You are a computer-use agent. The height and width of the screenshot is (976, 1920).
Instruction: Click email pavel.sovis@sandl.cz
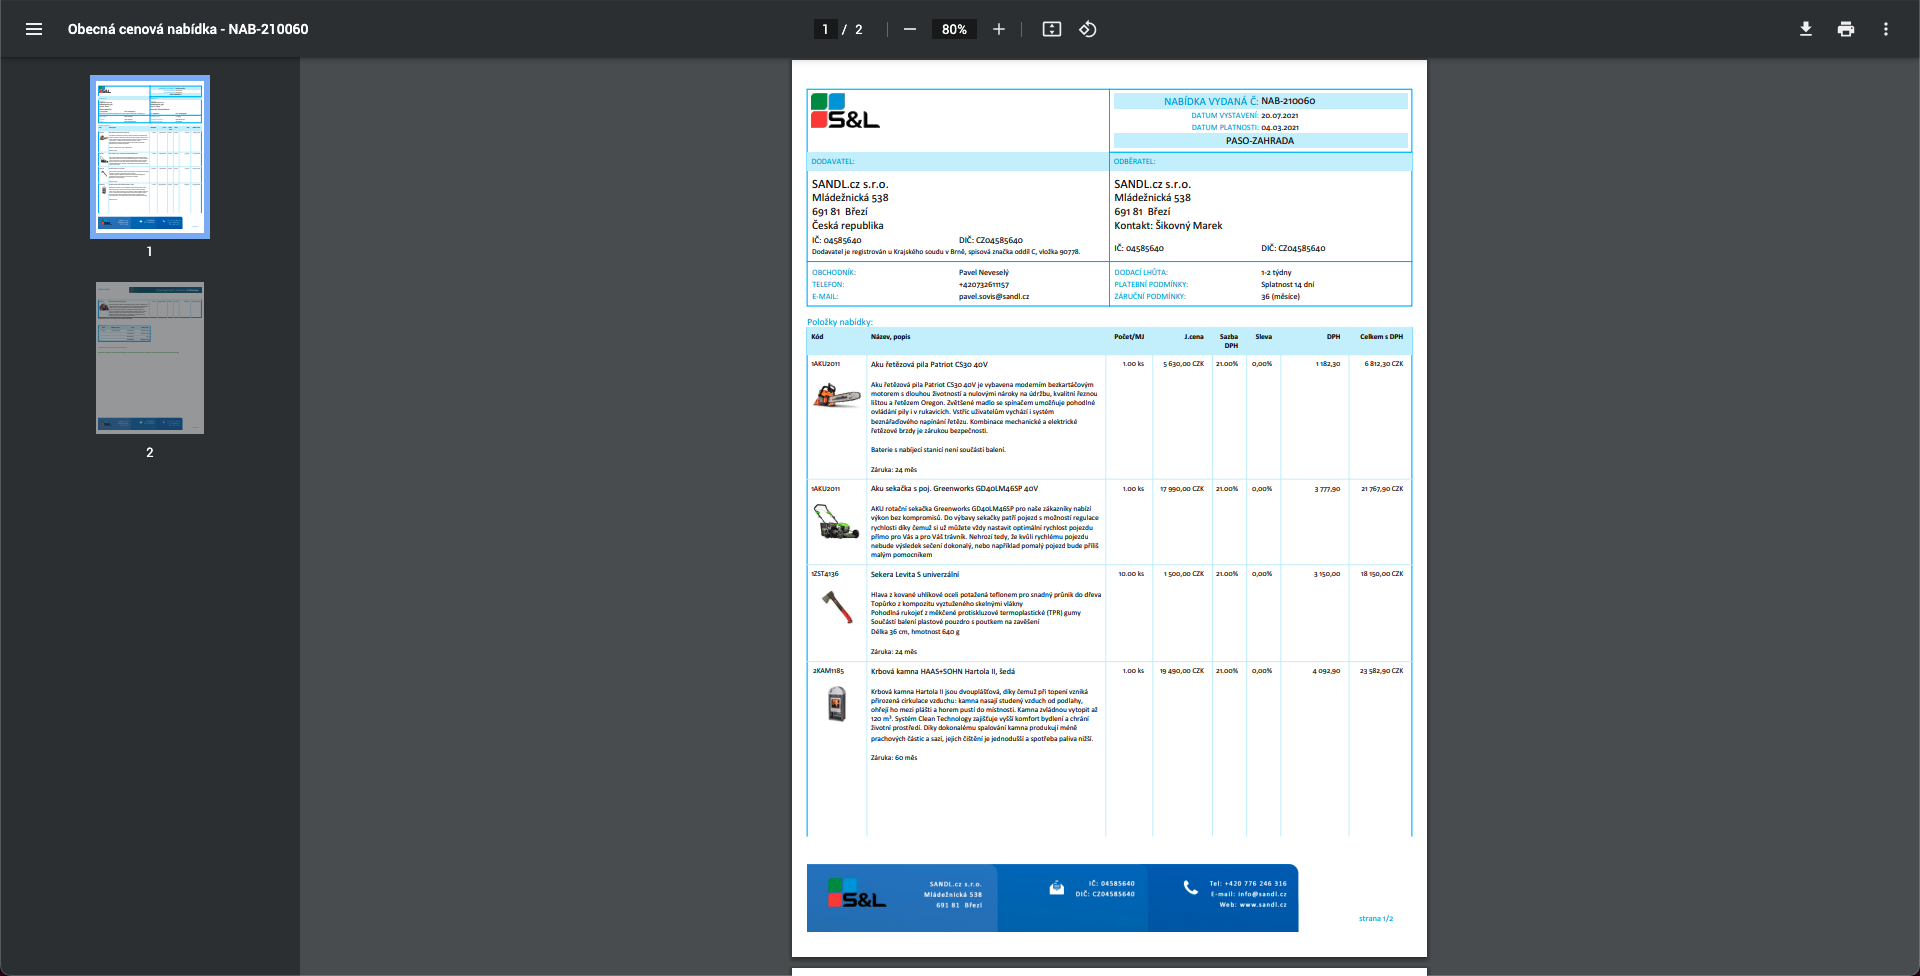click(x=994, y=297)
